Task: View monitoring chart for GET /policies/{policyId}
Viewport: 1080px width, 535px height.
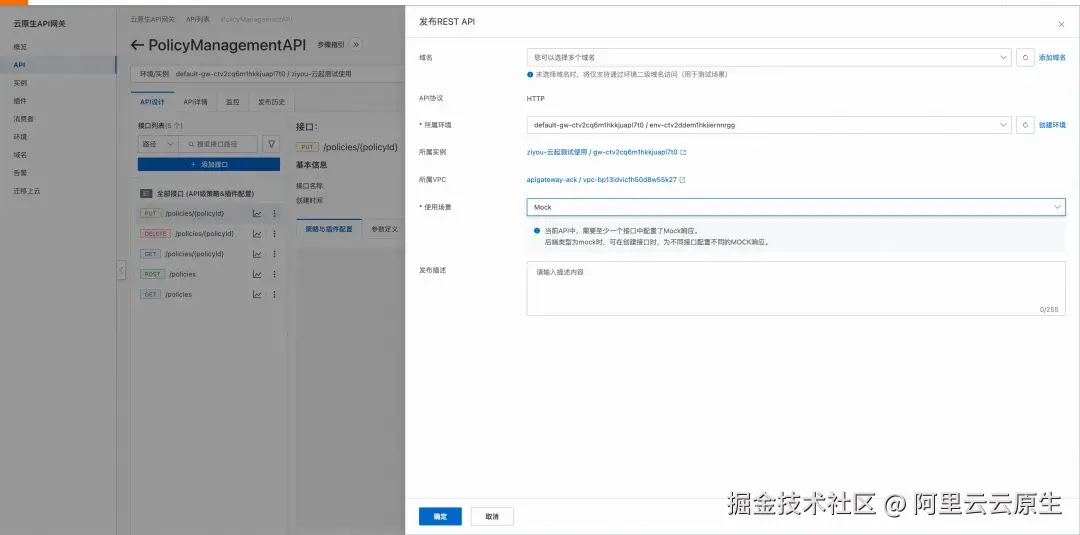Action: [257, 254]
